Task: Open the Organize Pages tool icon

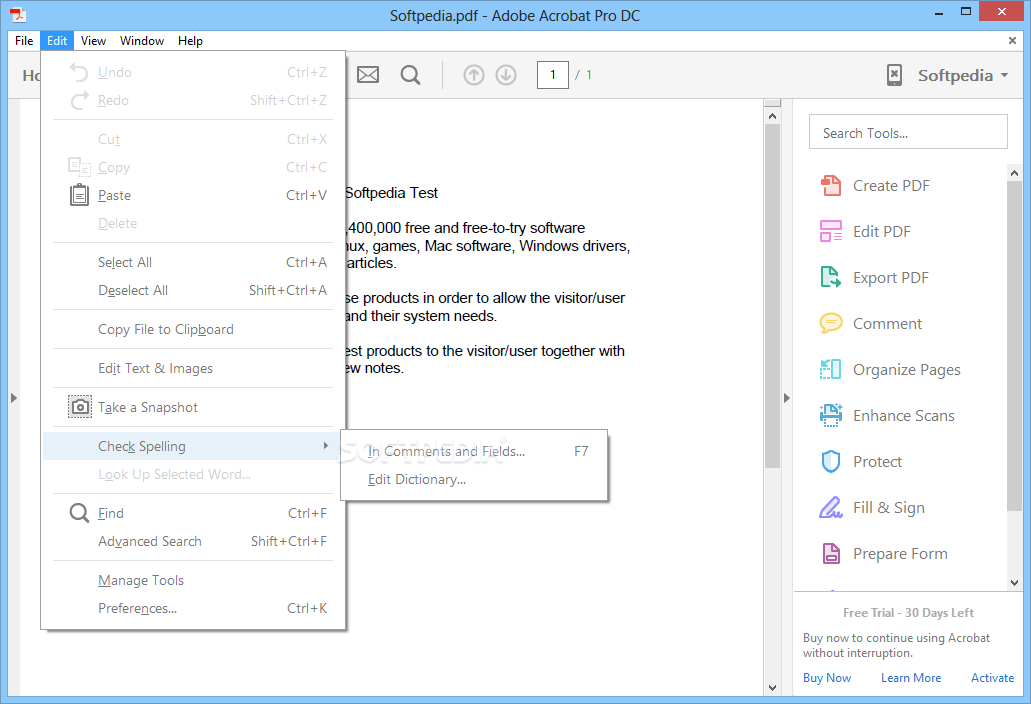Action: 830,369
